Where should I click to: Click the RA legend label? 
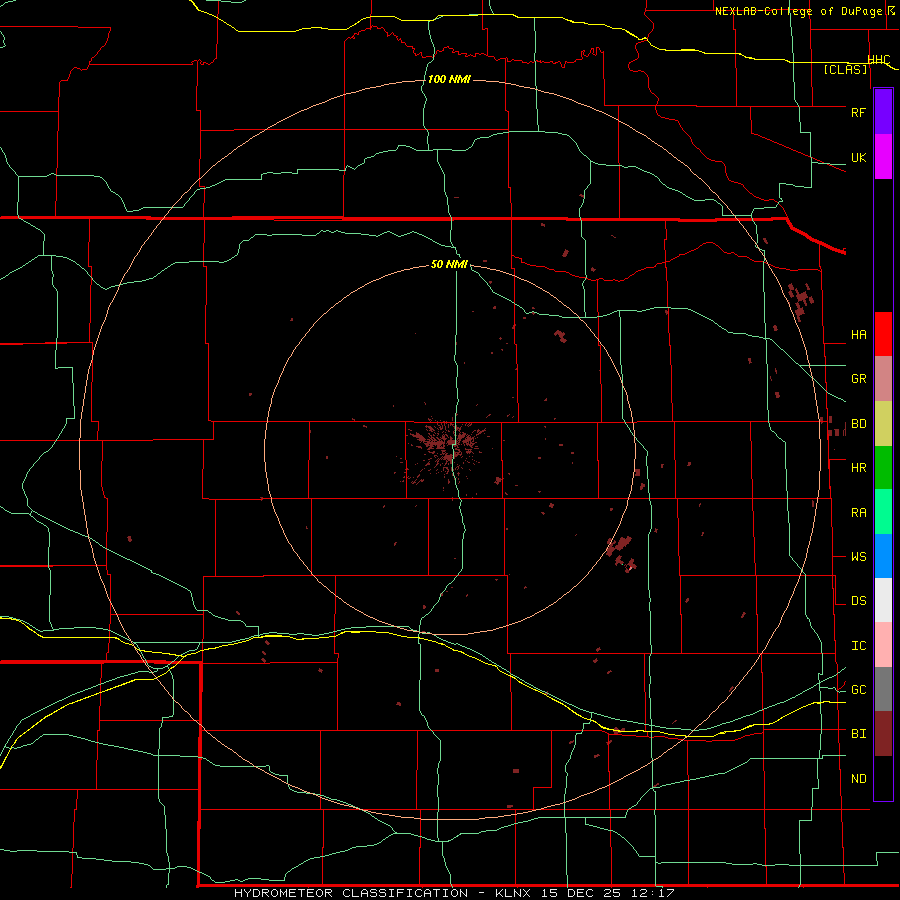click(x=858, y=513)
